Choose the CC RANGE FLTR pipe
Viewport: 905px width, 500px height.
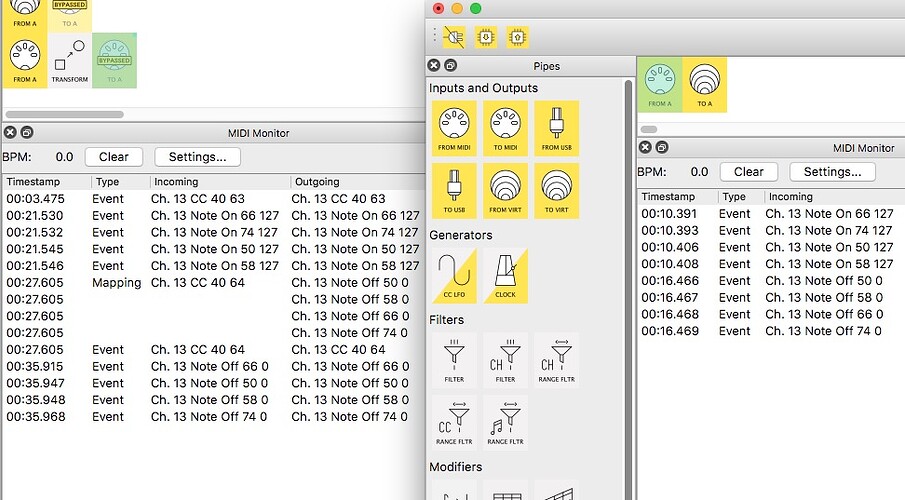click(454, 423)
